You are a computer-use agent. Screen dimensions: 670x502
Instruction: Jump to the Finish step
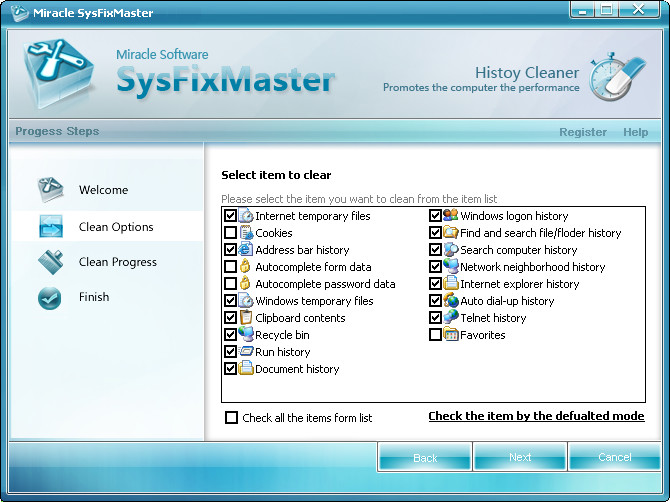(x=94, y=297)
